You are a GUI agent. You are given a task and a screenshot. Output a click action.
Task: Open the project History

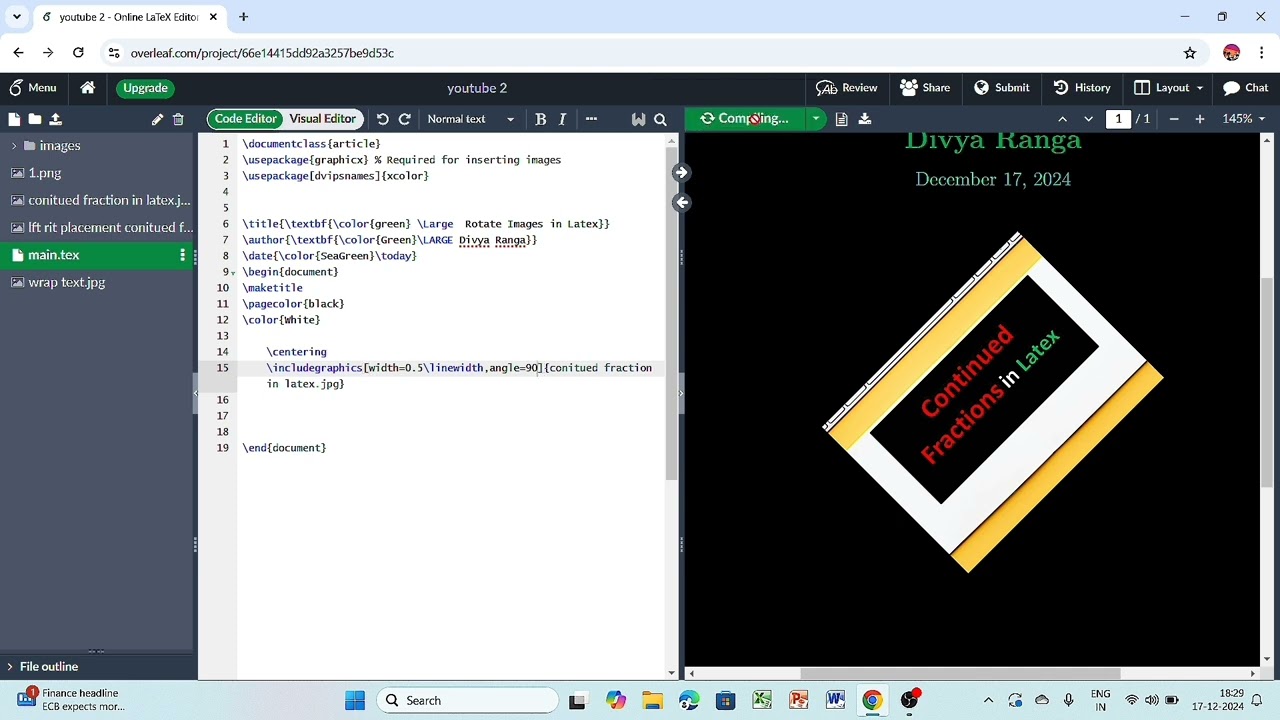pos(1082,88)
